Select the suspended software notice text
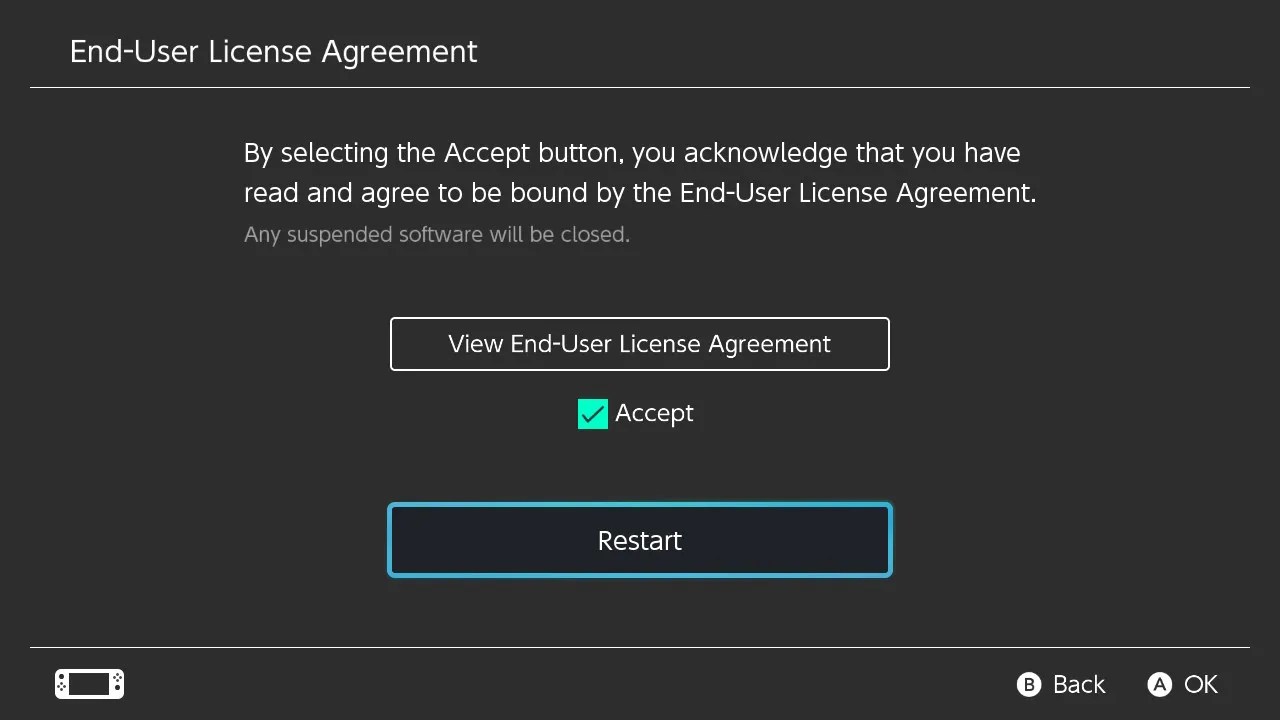This screenshot has height=720, width=1280. point(437,234)
